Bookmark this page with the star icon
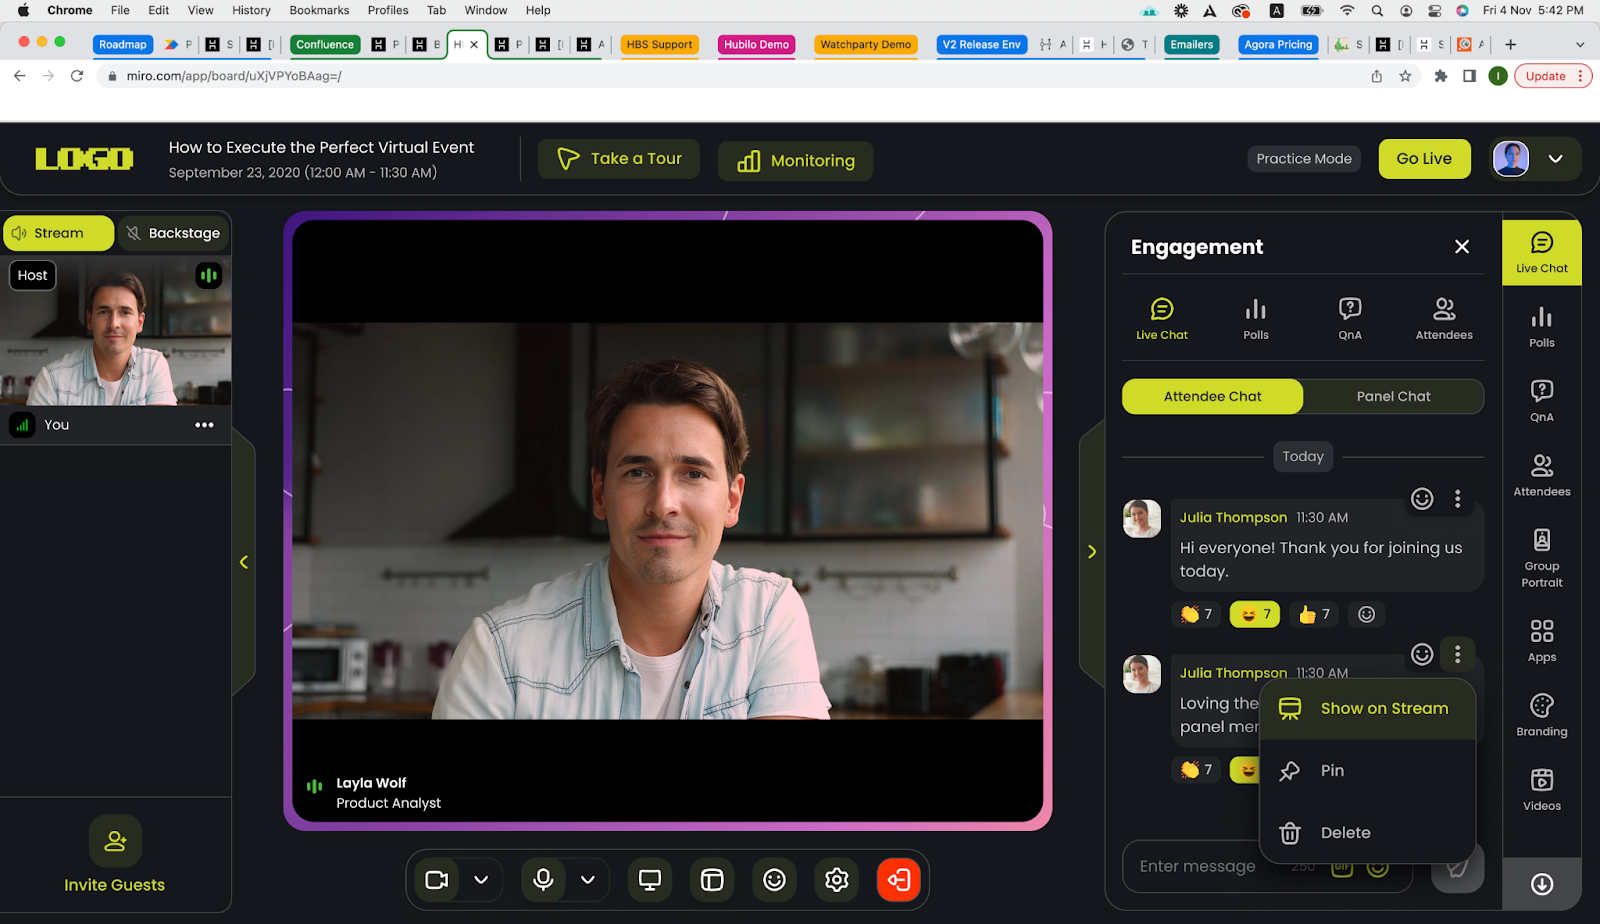Image resolution: width=1600 pixels, height=924 pixels. pos(1405,76)
